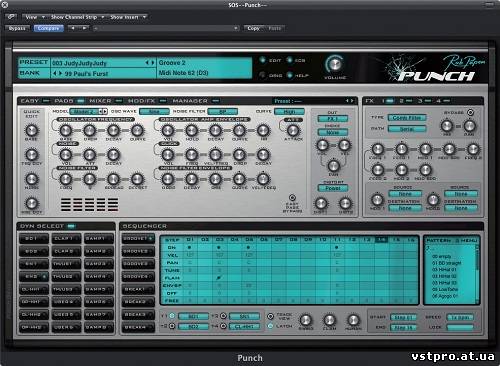
Task: Click the FX PAN knob under Bypass
Action: pyautogui.click(x=469, y=126)
